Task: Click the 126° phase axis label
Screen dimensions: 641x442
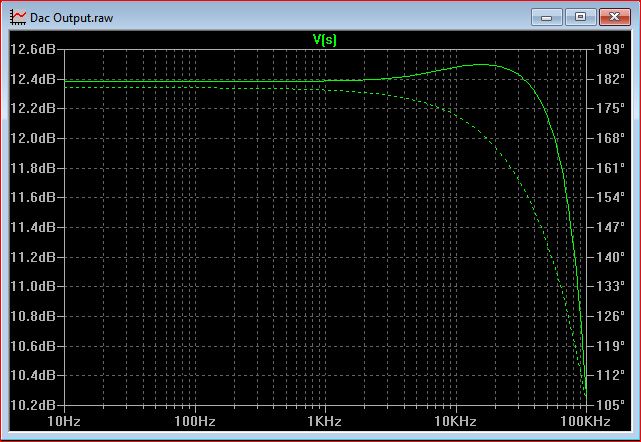Action: [611, 316]
